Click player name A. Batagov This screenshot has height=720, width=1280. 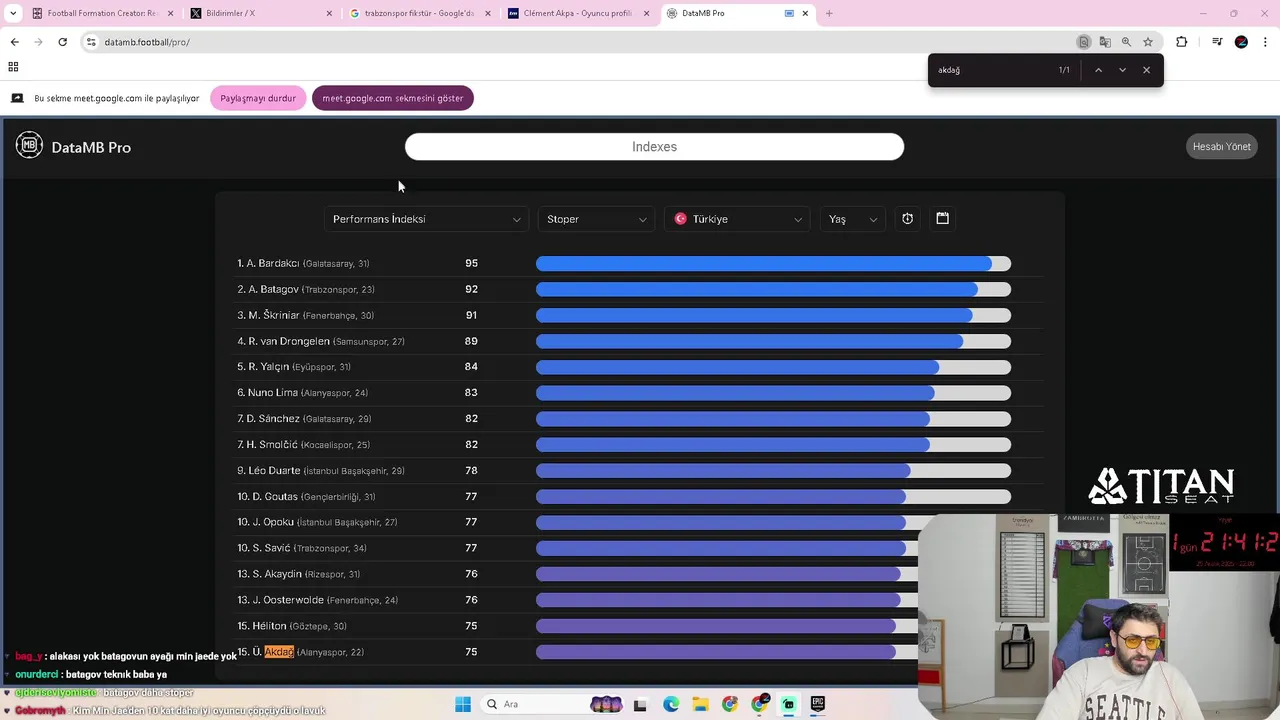coord(272,289)
